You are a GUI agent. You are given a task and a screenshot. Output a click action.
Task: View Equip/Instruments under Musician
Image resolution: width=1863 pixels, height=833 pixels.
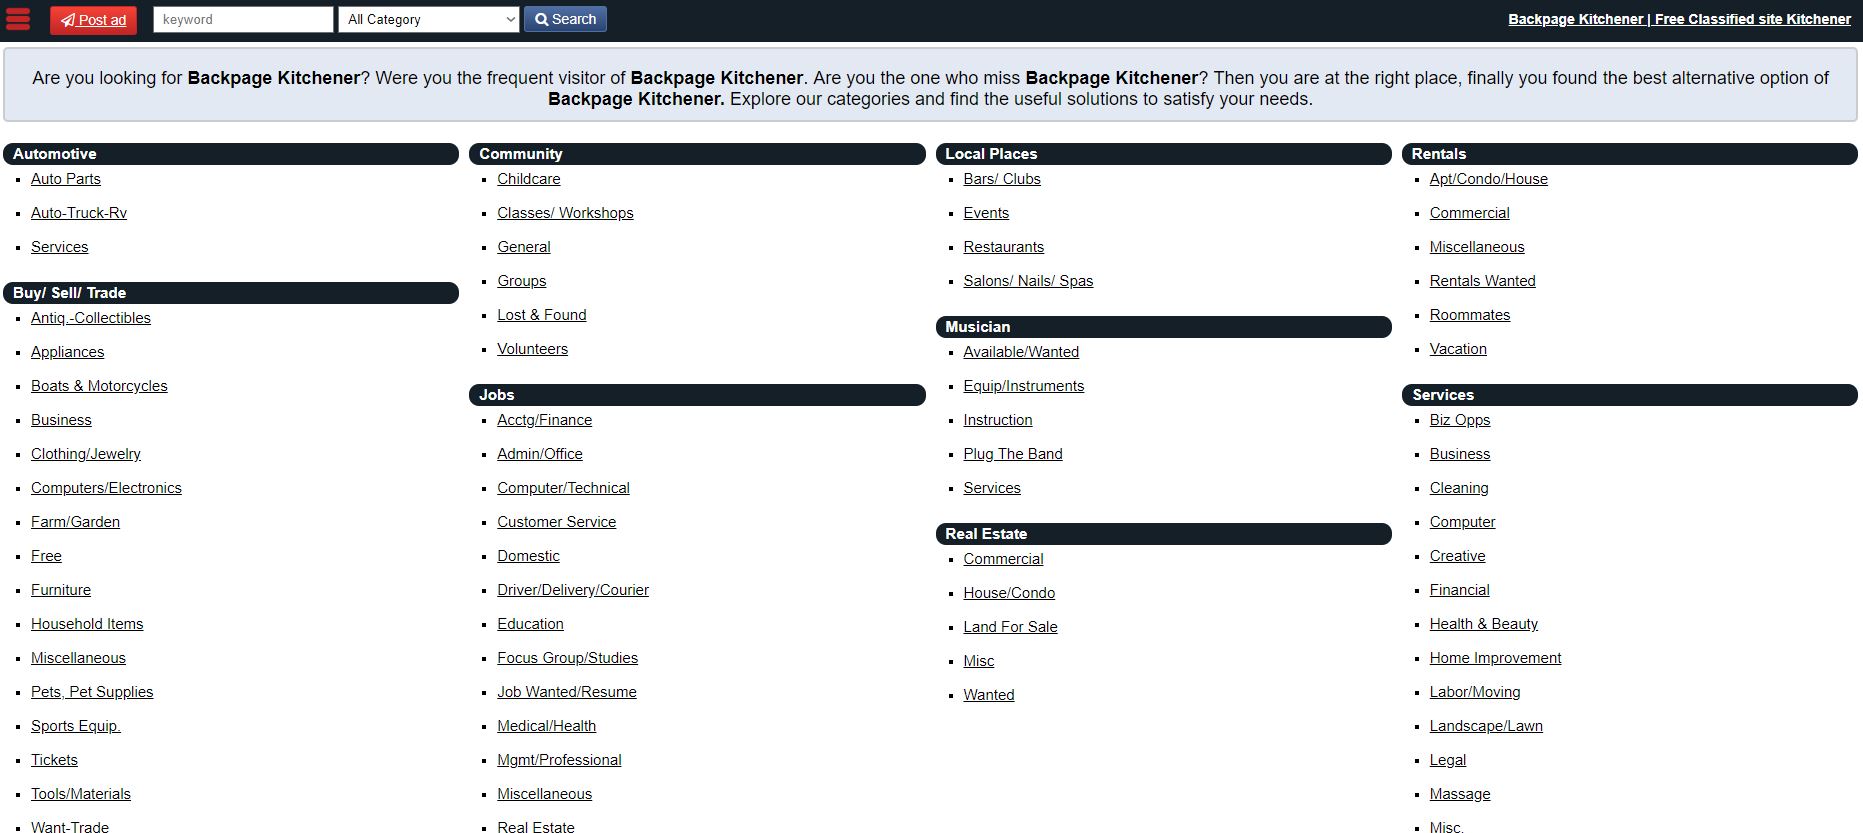pos(1023,386)
